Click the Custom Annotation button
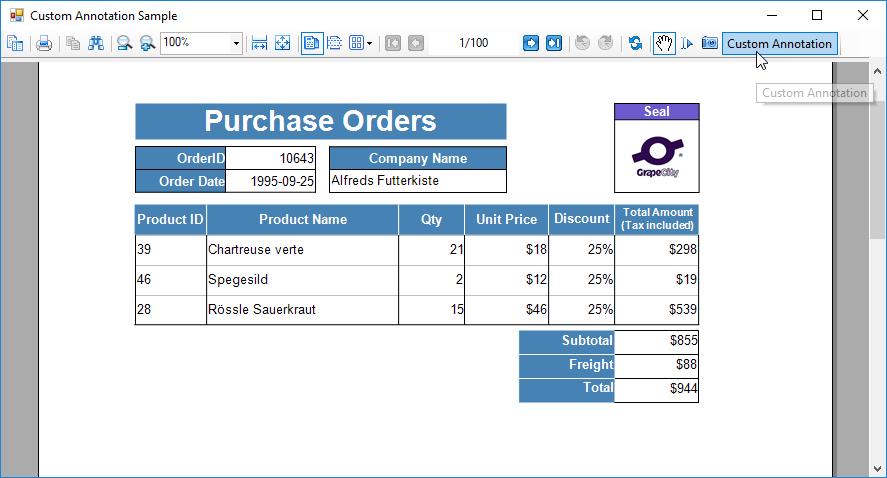Screen dimensions: 887x478 pyautogui.click(x=779, y=44)
